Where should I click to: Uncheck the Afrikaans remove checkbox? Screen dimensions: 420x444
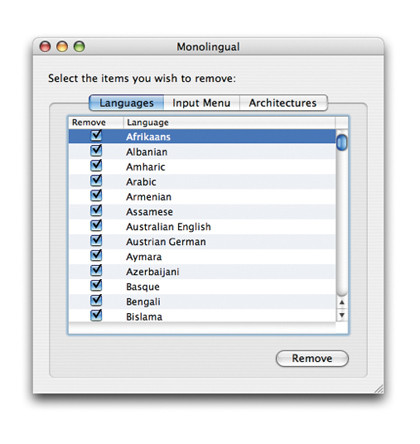click(96, 136)
